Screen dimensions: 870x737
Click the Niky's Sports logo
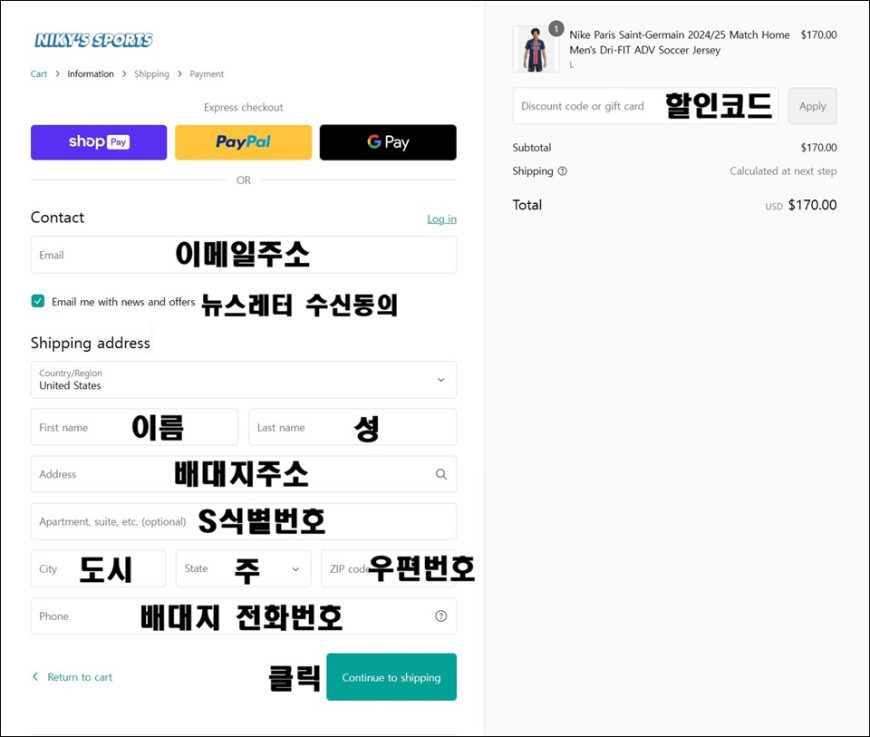[x=93, y=40]
